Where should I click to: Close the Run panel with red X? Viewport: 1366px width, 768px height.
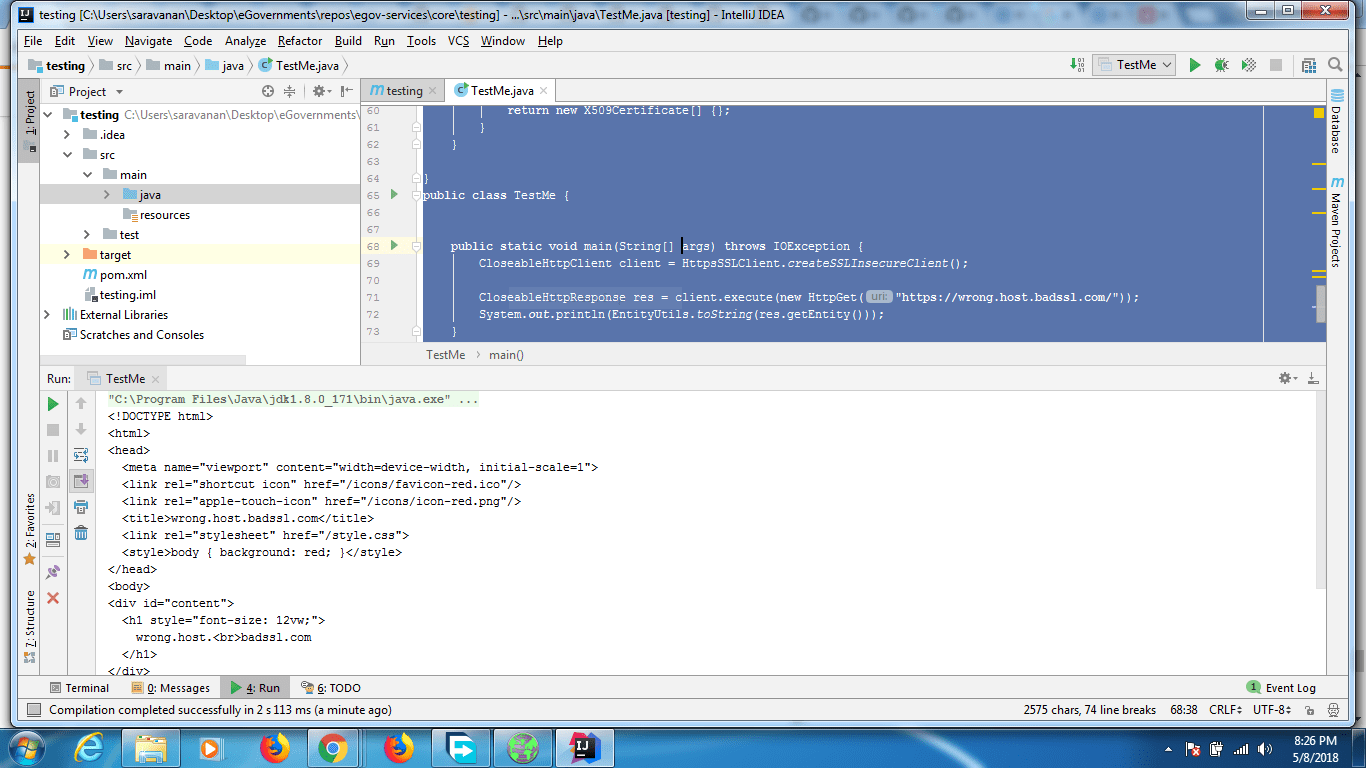[53, 598]
